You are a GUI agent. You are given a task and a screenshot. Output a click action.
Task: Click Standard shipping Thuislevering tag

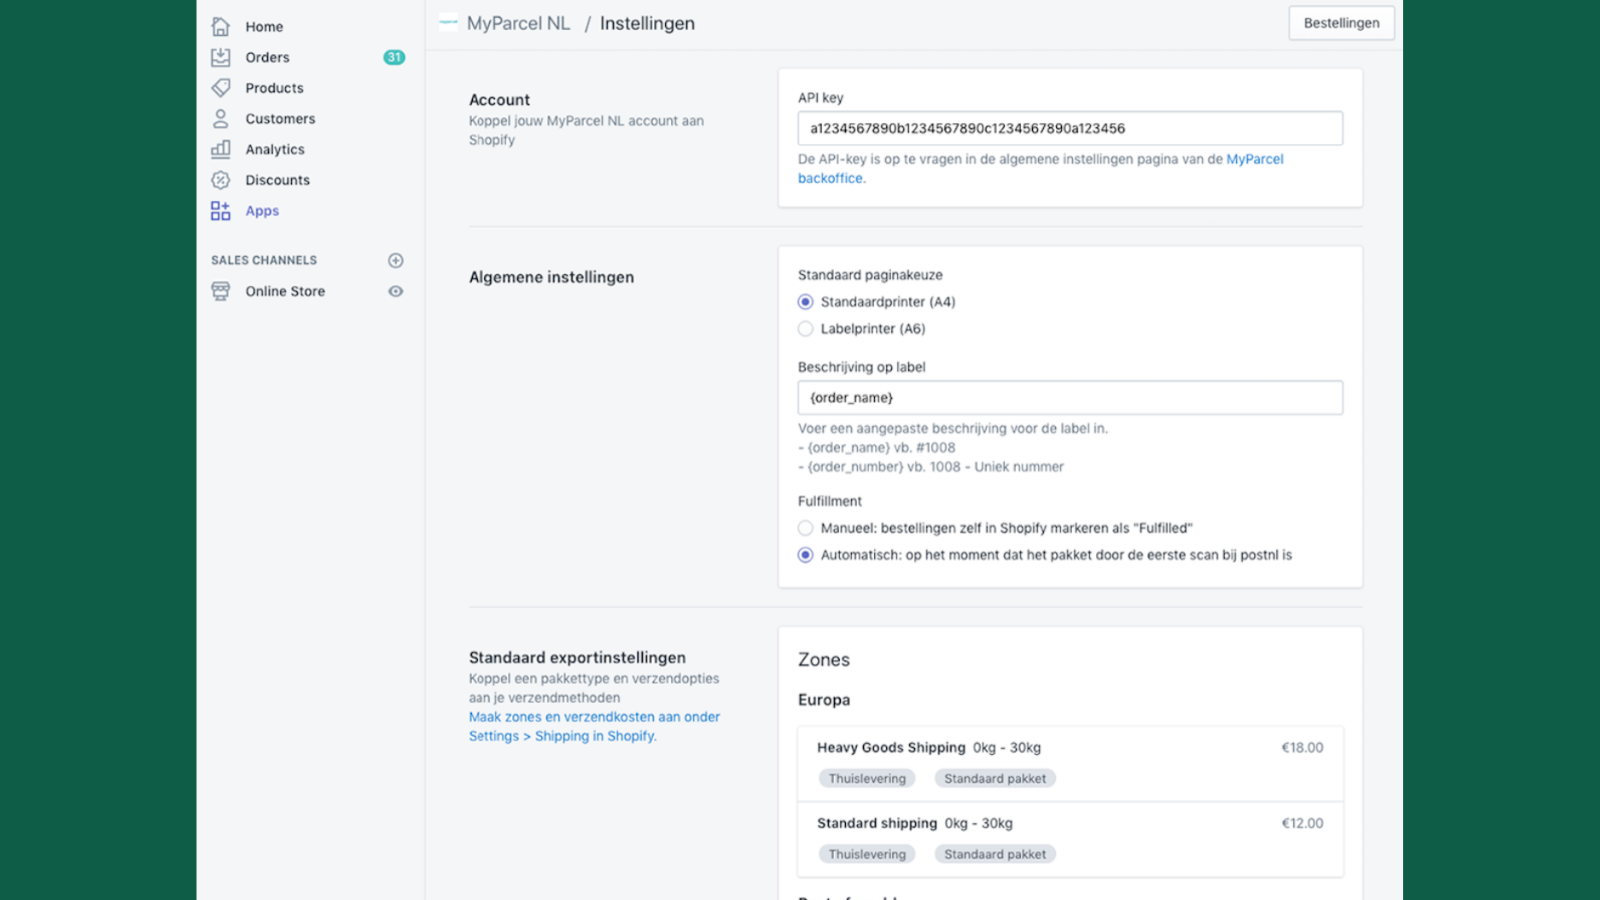click(867, 854)
